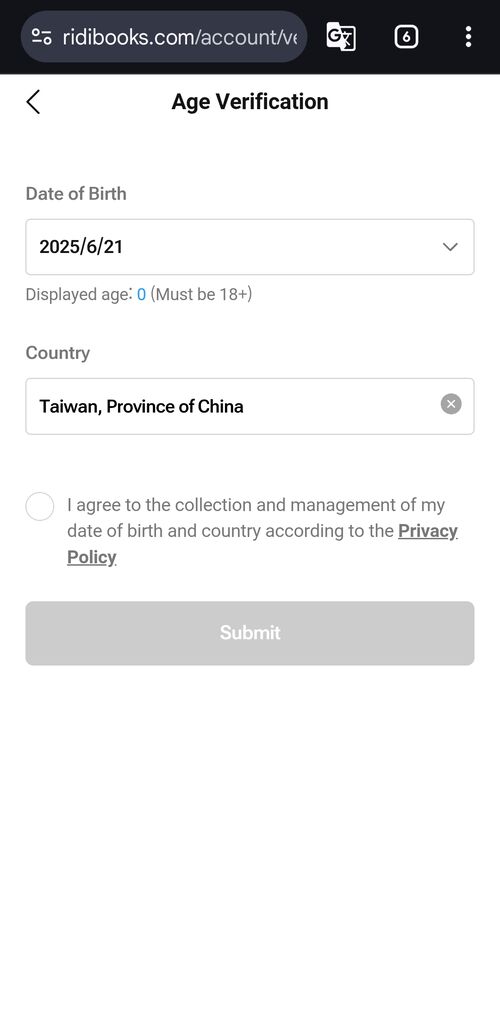Expand the Date of Birth chevron arrow

pos(450,247)
